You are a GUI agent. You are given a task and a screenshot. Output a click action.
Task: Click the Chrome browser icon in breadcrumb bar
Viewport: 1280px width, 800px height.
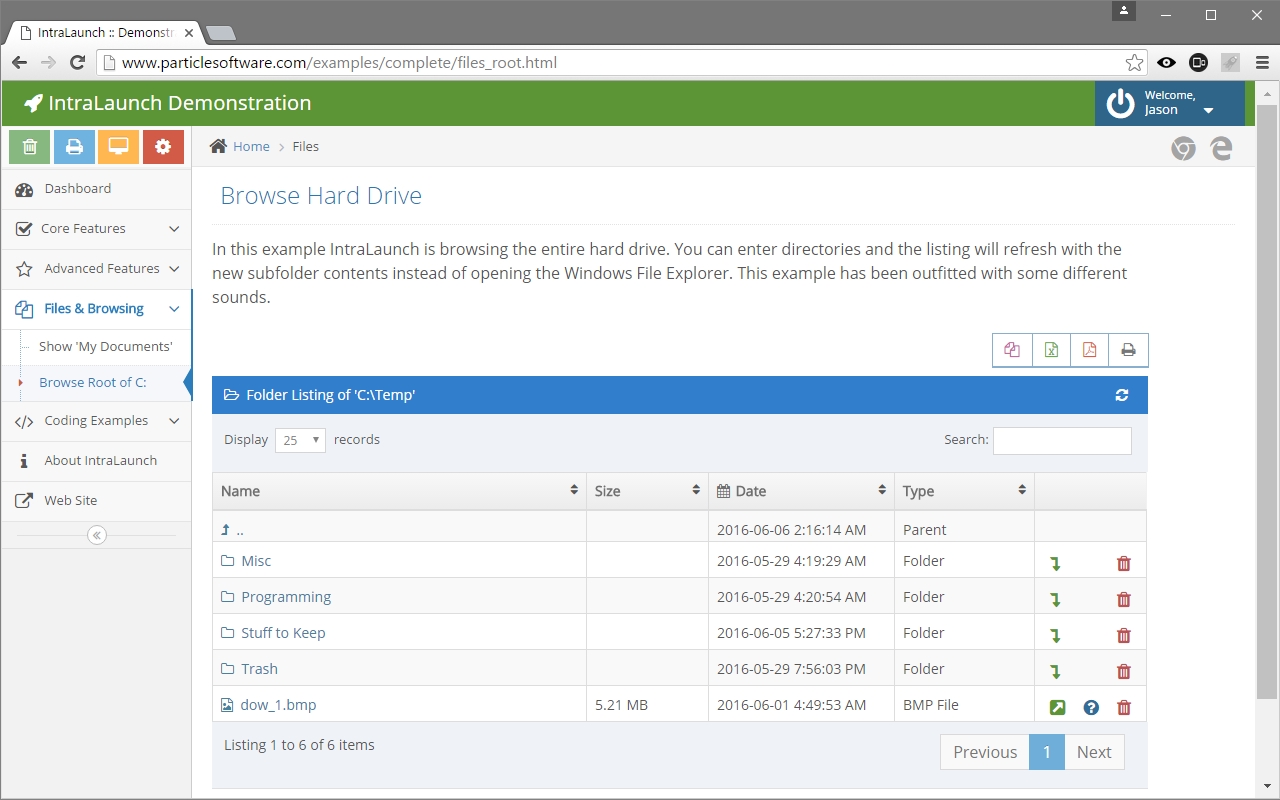pos(1183,149)
